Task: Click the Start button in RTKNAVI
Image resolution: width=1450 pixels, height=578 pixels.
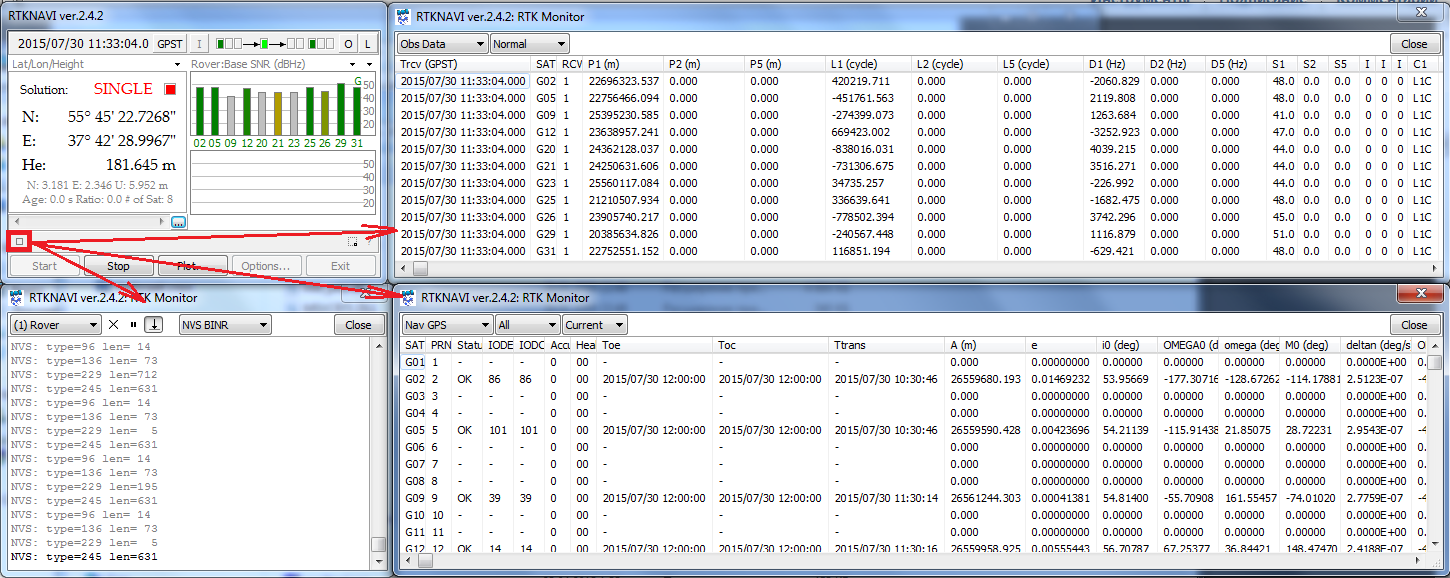Action: 44,266
